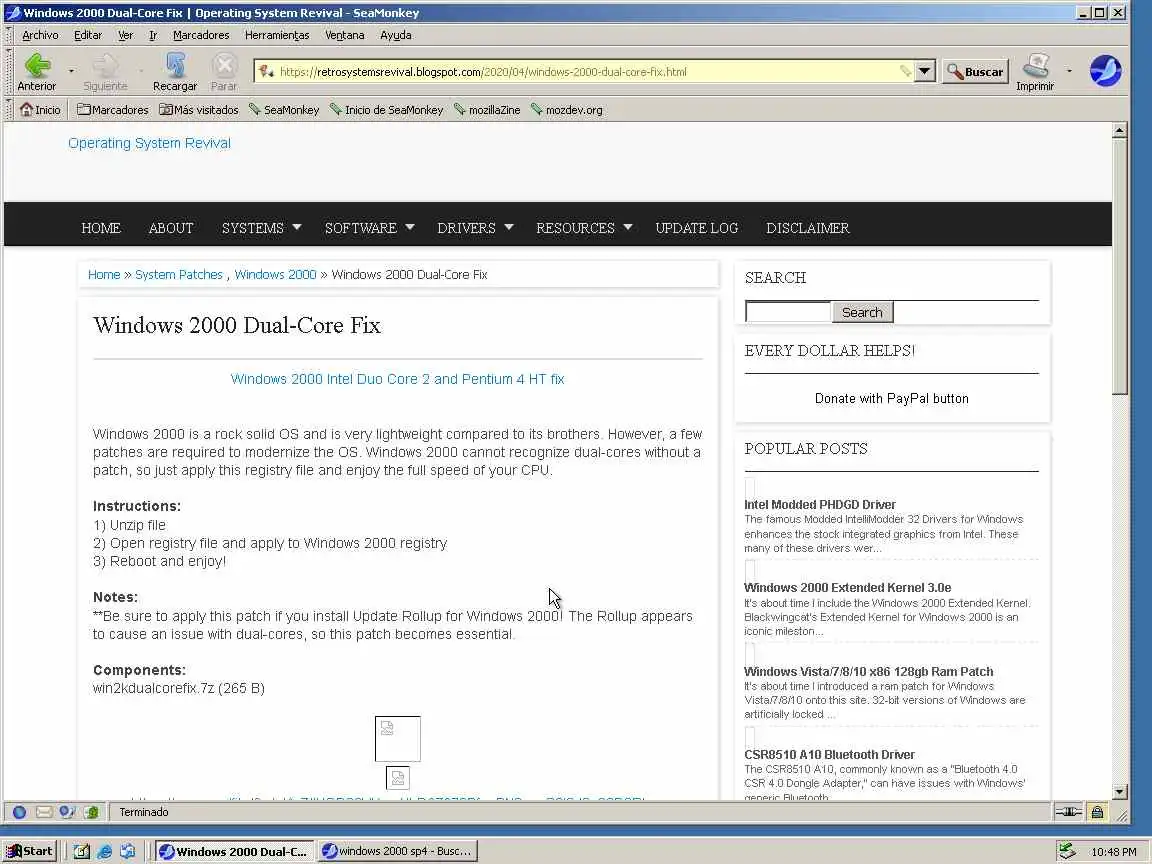Image resolution: width=1152 pixels, height=864 pixels.
Task: Click the larger broken download image thumbnail
Action: coord(397,739)
